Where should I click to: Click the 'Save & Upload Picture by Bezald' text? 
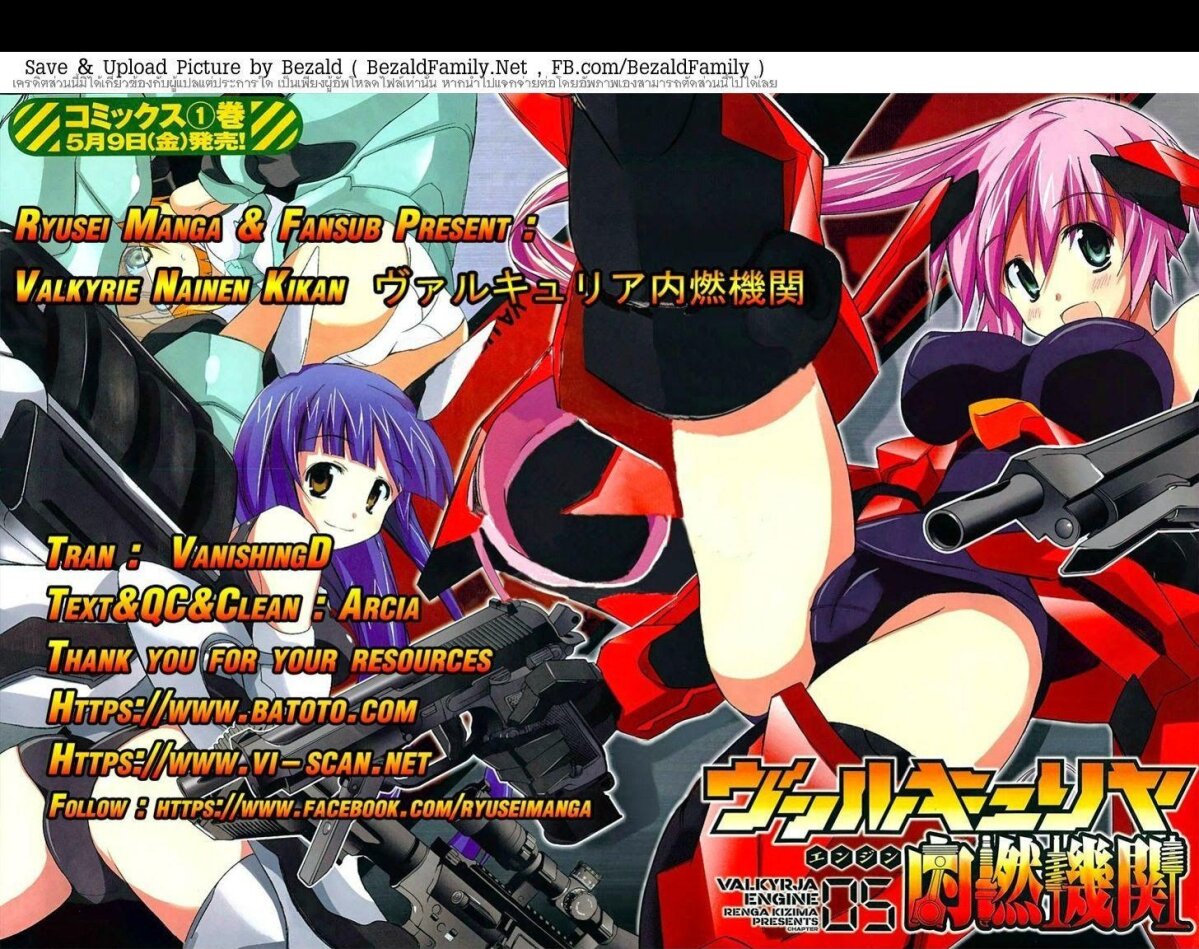pyautogui.click(x=160, y=66)
